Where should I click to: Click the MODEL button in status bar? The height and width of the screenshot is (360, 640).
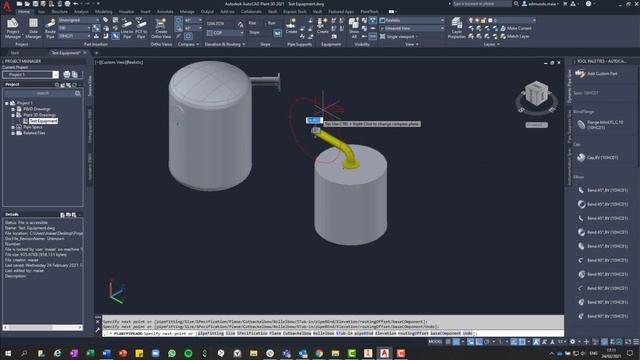[x=435, y=342]
